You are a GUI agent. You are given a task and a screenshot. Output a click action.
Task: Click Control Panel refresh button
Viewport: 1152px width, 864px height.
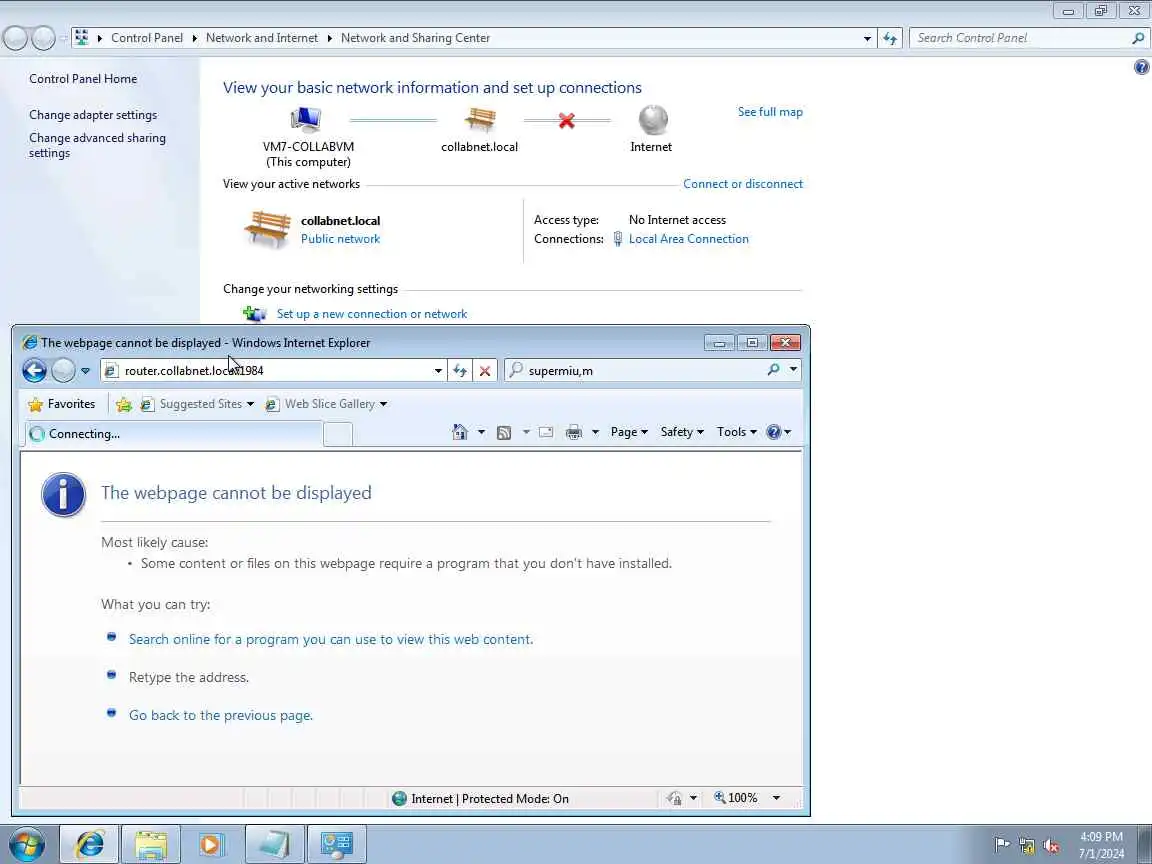tap(890, 38)
